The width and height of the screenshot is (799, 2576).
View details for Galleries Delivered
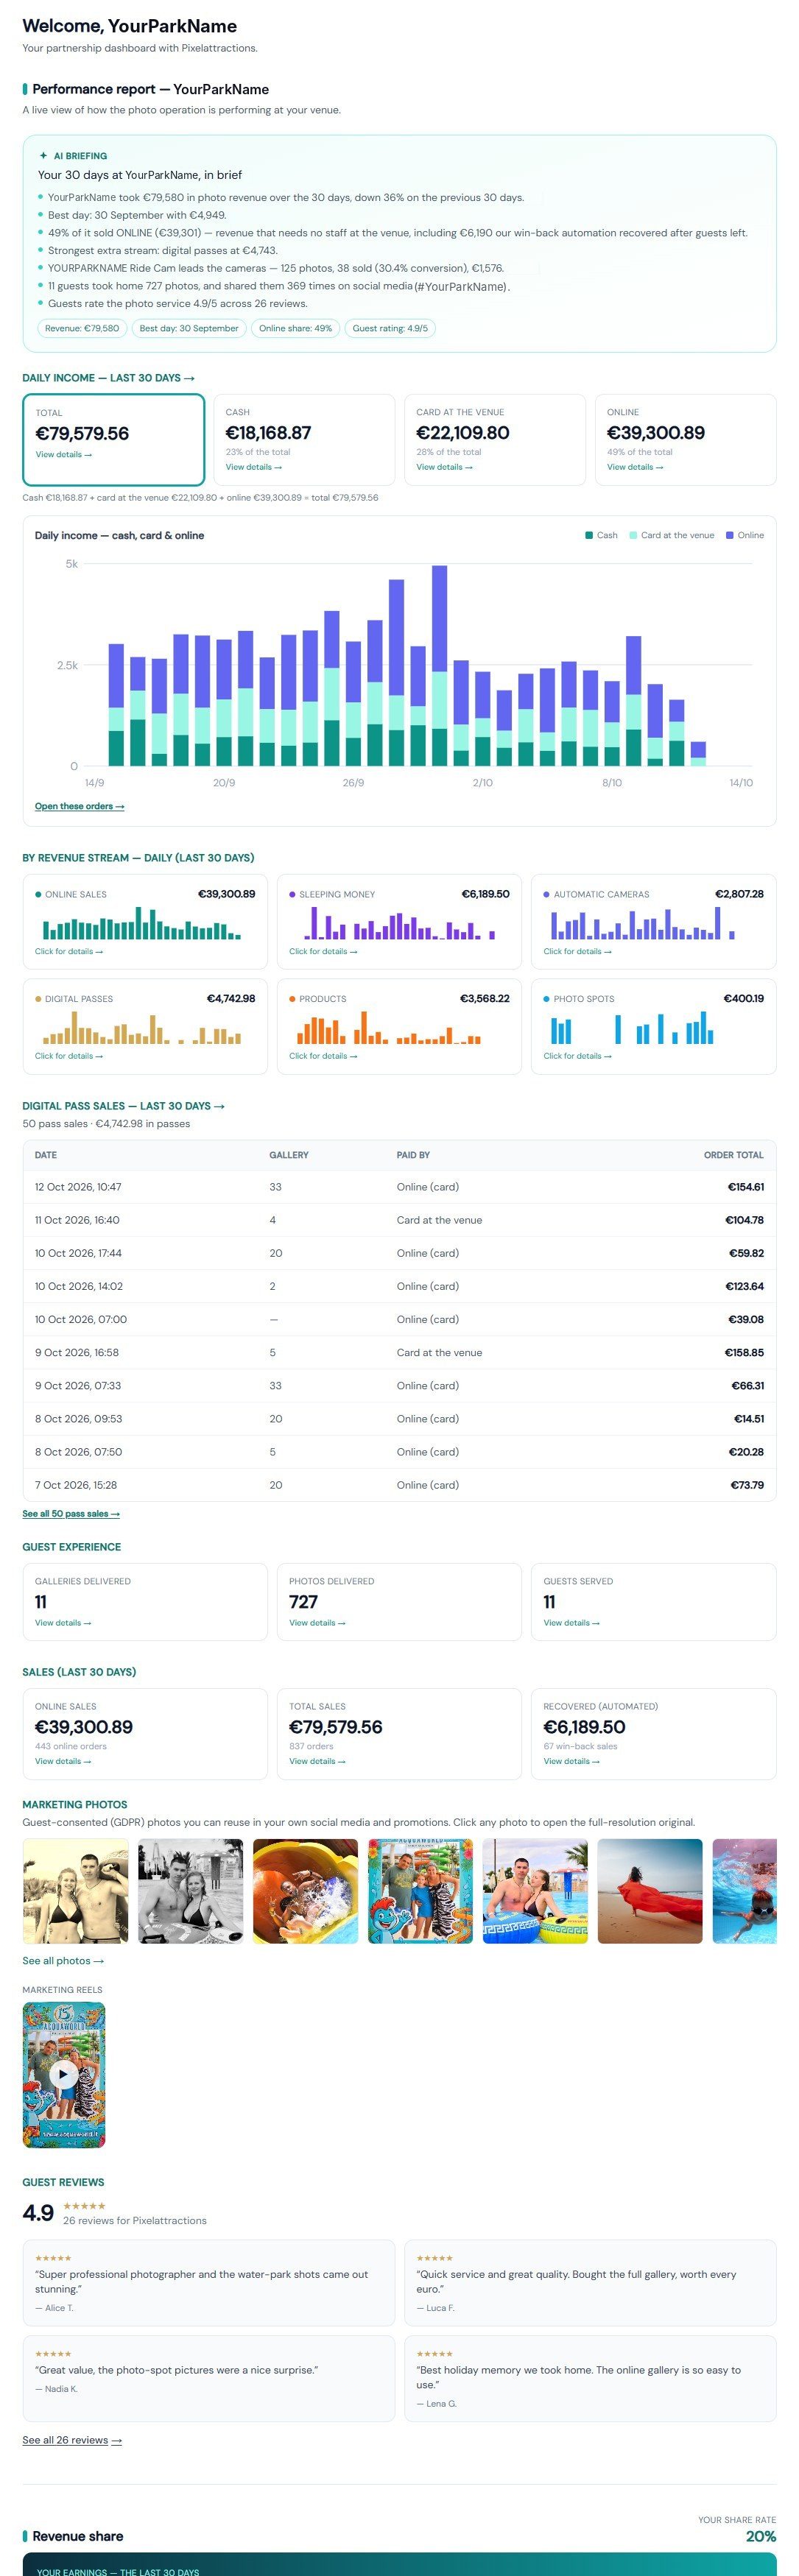(x=63, y=1623)
